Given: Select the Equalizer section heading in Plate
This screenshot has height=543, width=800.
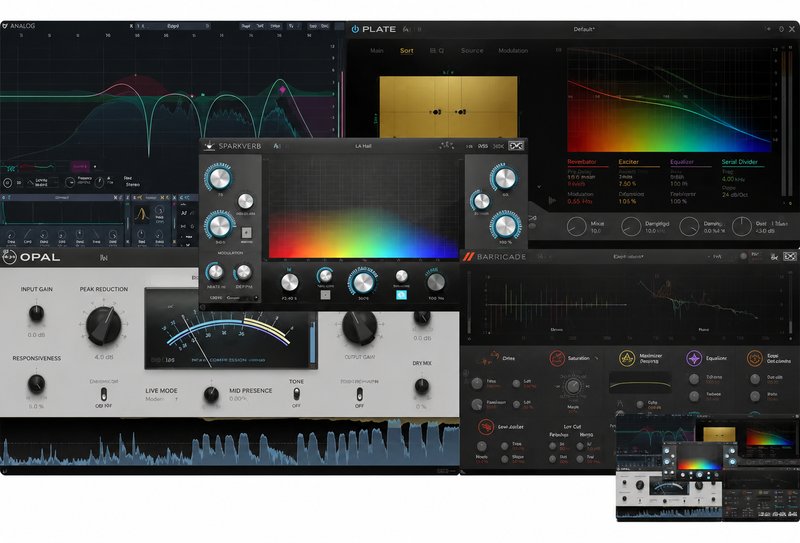Looking at the screenshot, I should coord(682,162).
